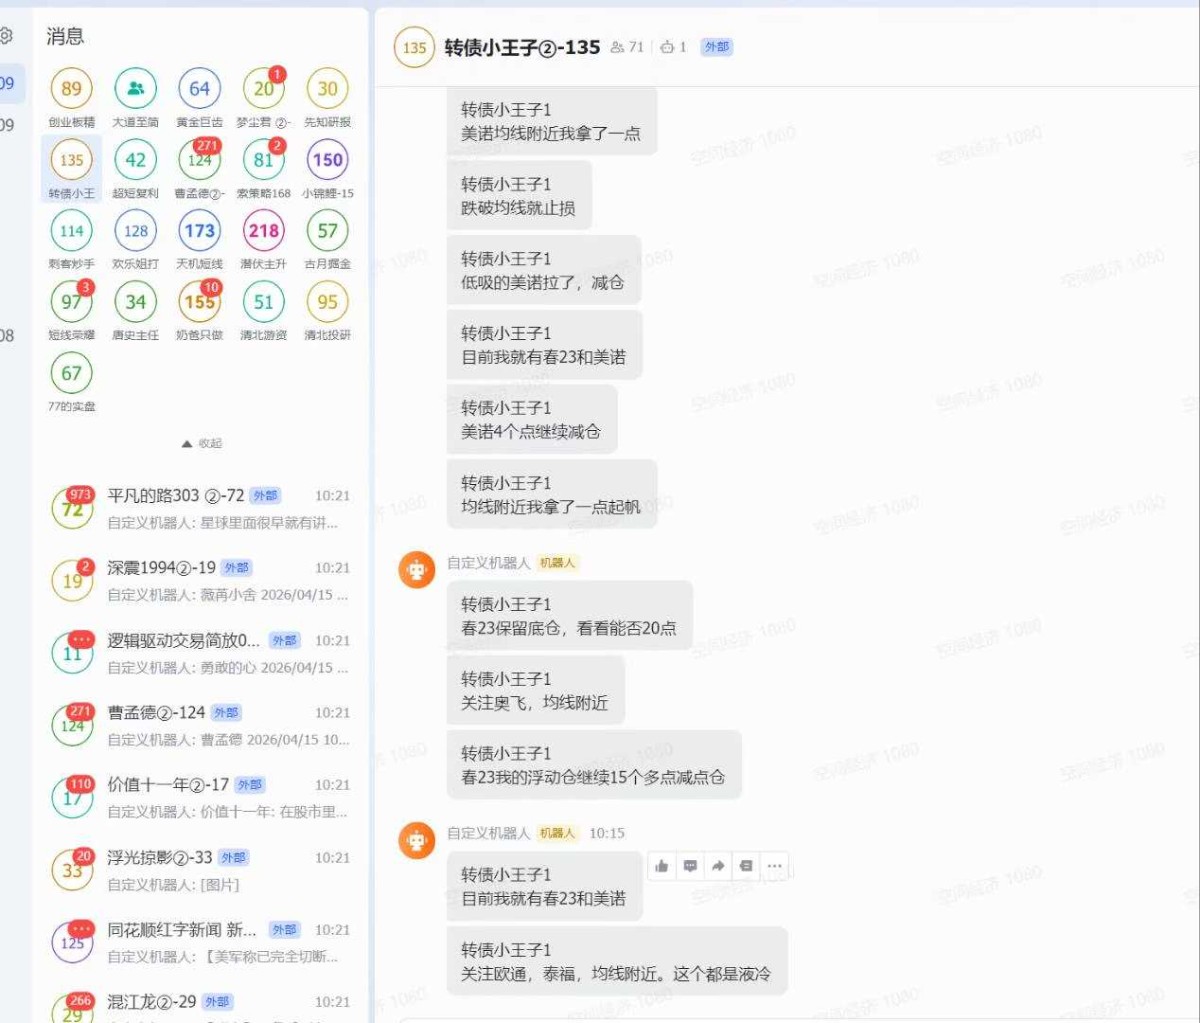The width and height of the screenshot is (1200, 1023).
Task: Open the more options ellipsis on message
Action: [x=774, y=866]
